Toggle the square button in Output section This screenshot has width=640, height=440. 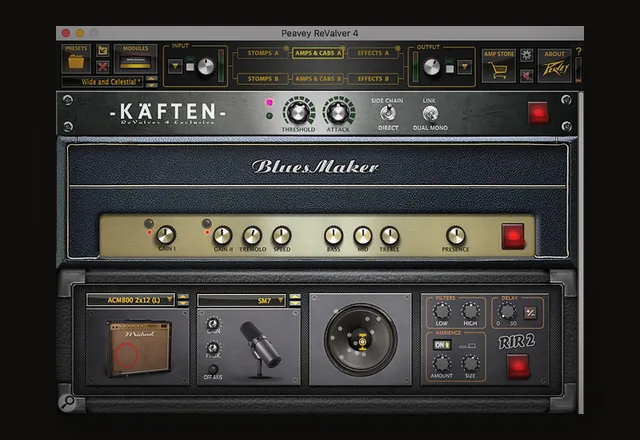(449, 68)
